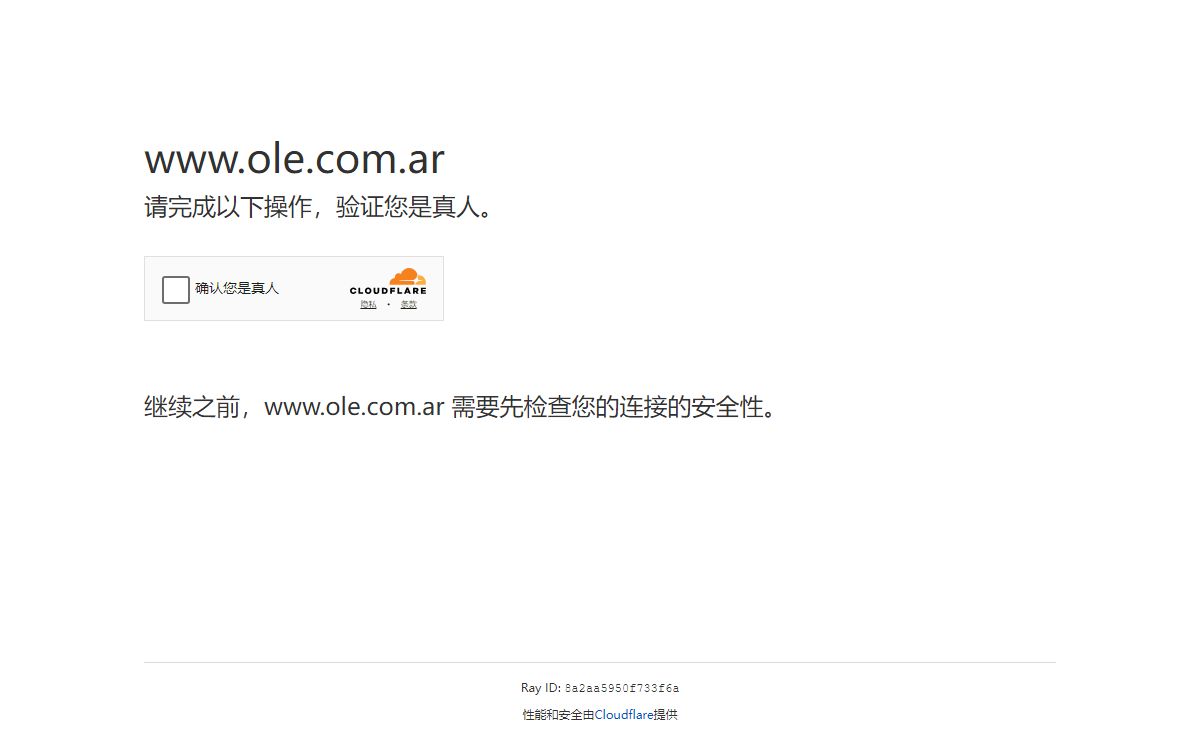1200x740 pixels.
Task: Click the www.ole.com.ar page heading
Action: [x=295, y=159]
